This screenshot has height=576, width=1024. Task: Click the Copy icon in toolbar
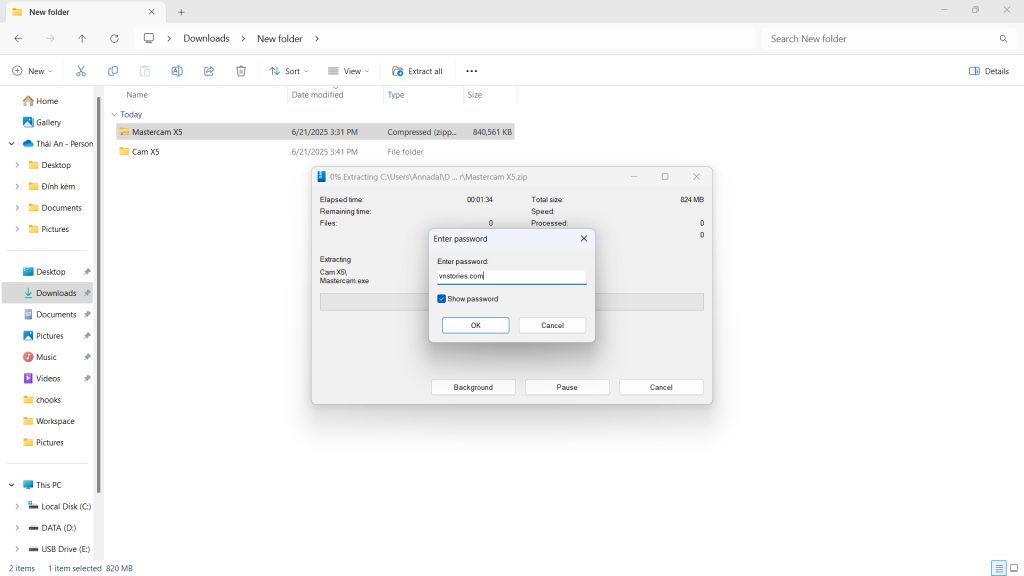113,71
